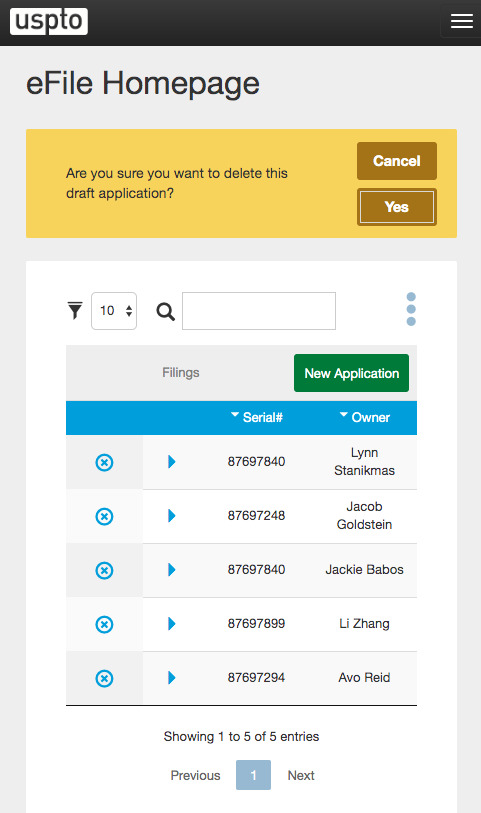Delete the Lynn Stanikmas draft application
The image size is (481, 813).
coord(104,462)
